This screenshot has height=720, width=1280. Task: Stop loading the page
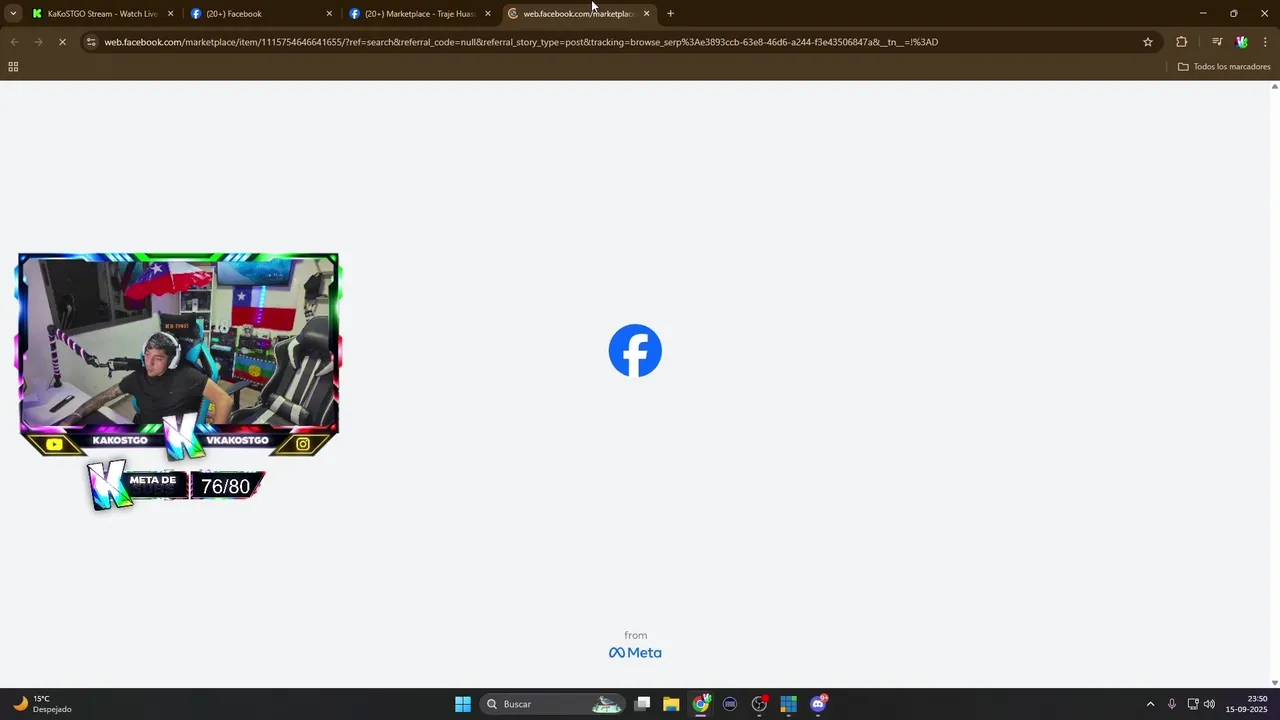point(62,42)
